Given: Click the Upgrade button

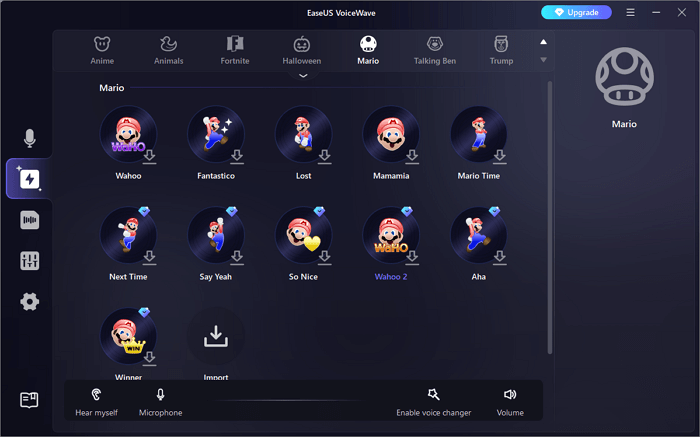Looking at the screenshot, I should [x=576, y=12].
